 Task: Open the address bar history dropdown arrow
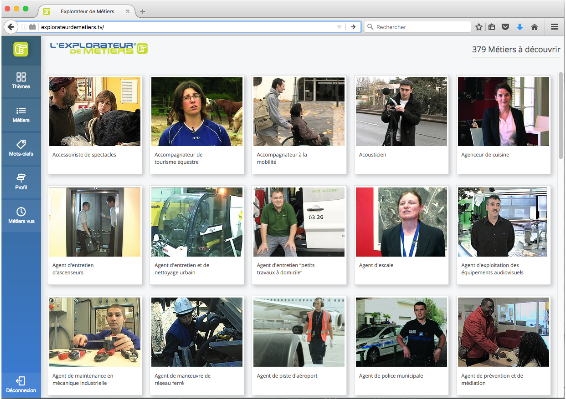[339, 27]
